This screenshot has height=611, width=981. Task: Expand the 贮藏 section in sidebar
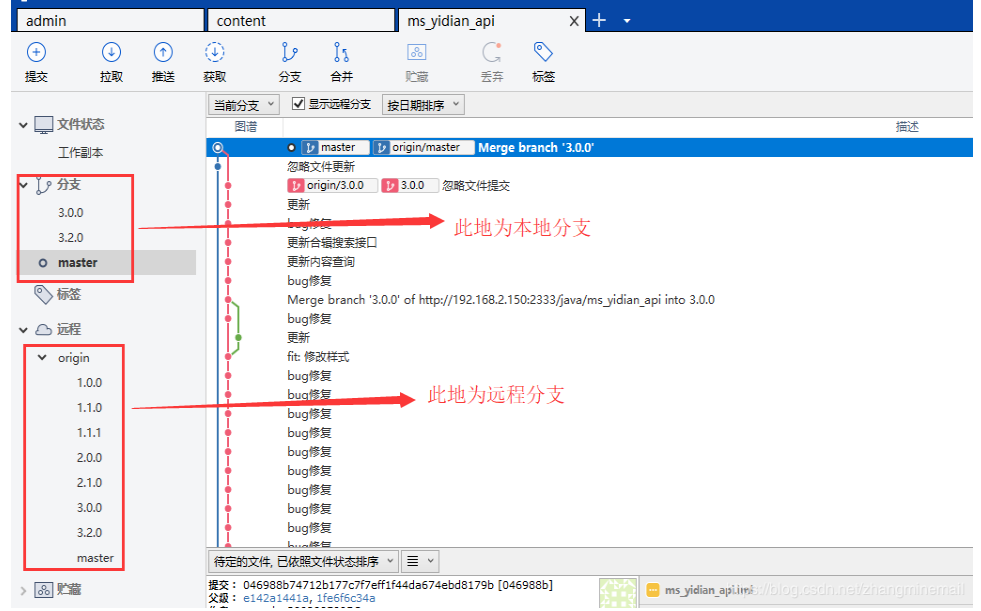24,590
